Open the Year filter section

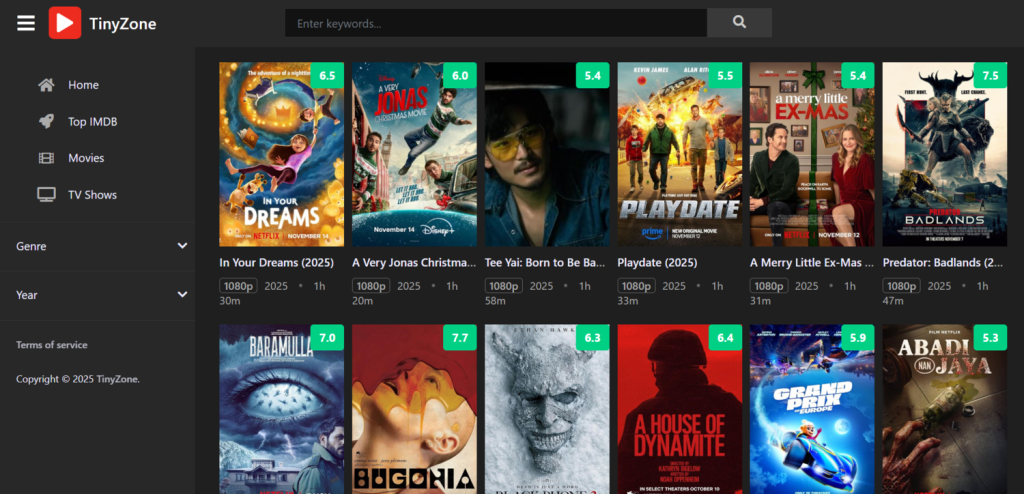pyautogui.click(x=97, y=295)
